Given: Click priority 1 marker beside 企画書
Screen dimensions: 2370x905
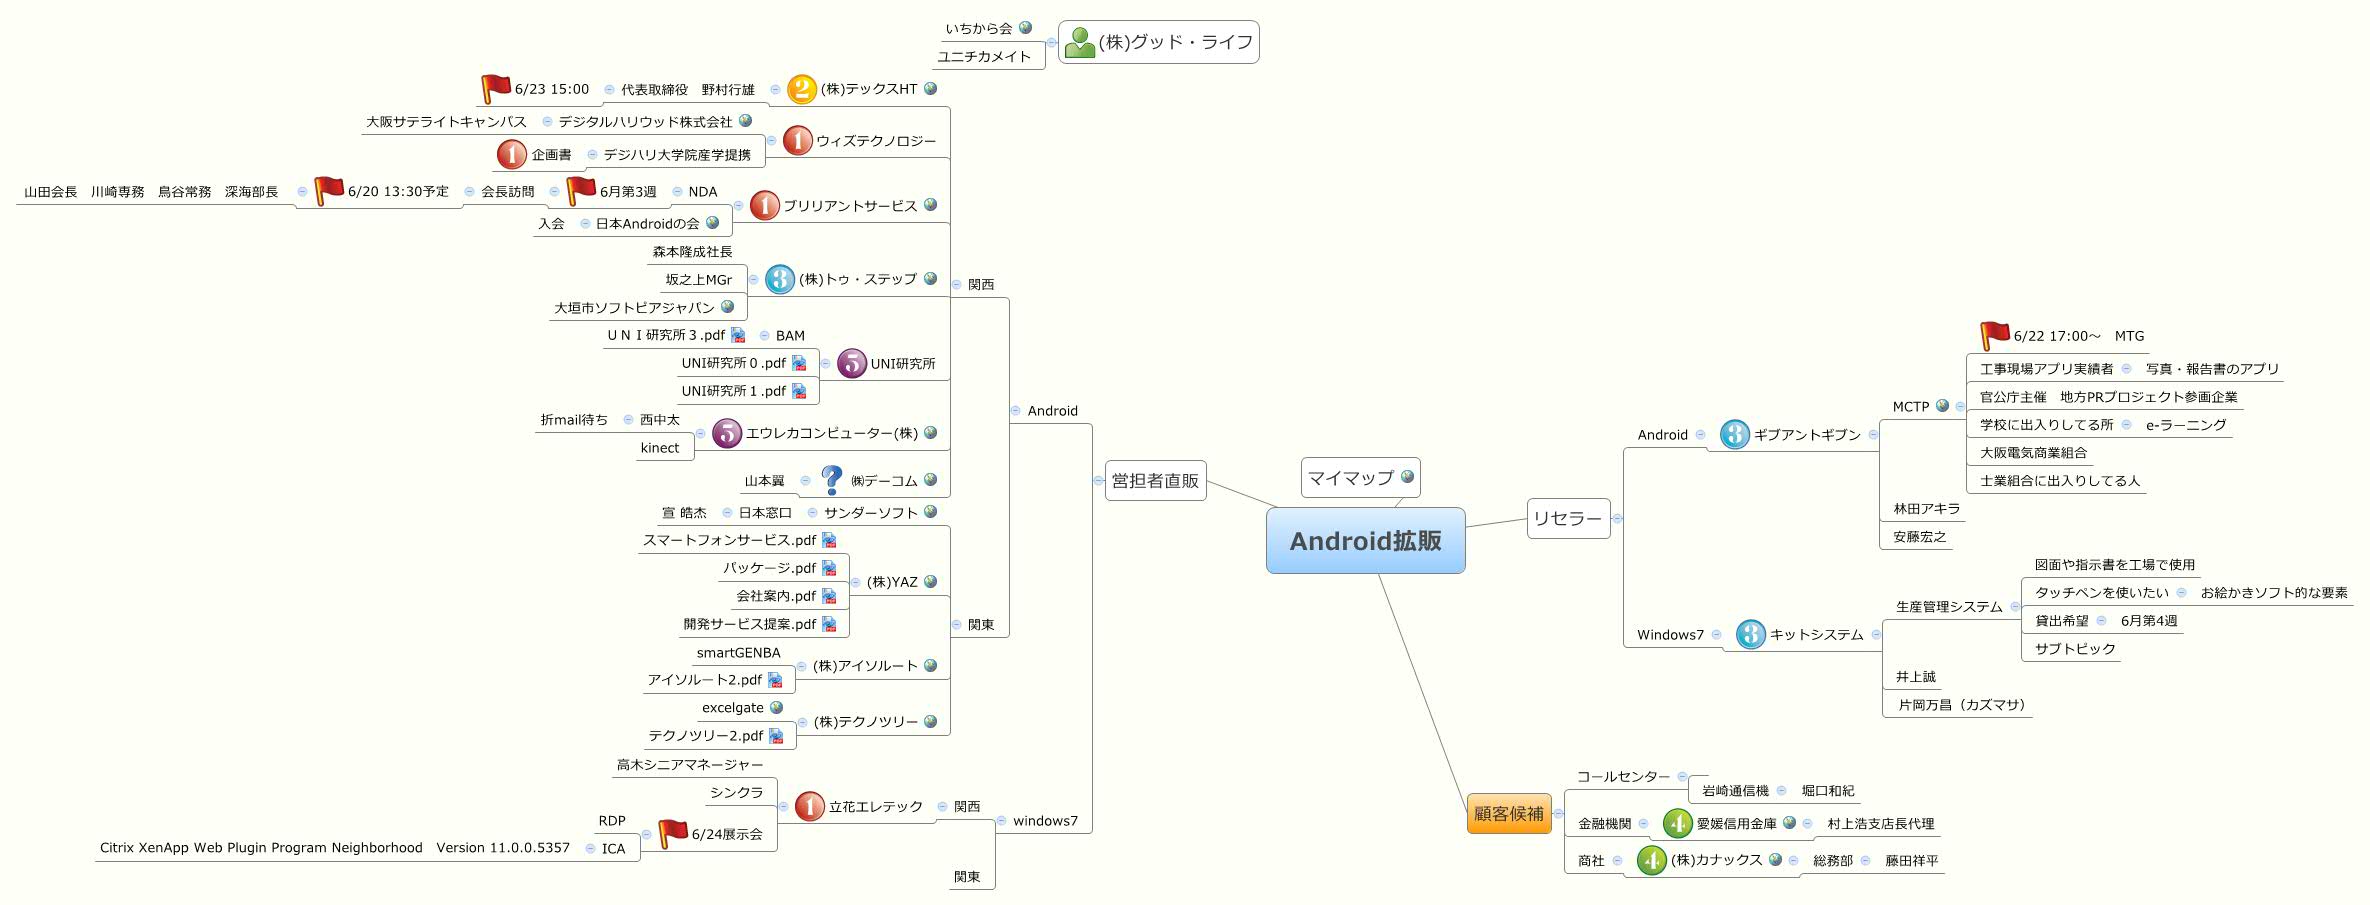Looking at the screenshot, I should point(512,154).
